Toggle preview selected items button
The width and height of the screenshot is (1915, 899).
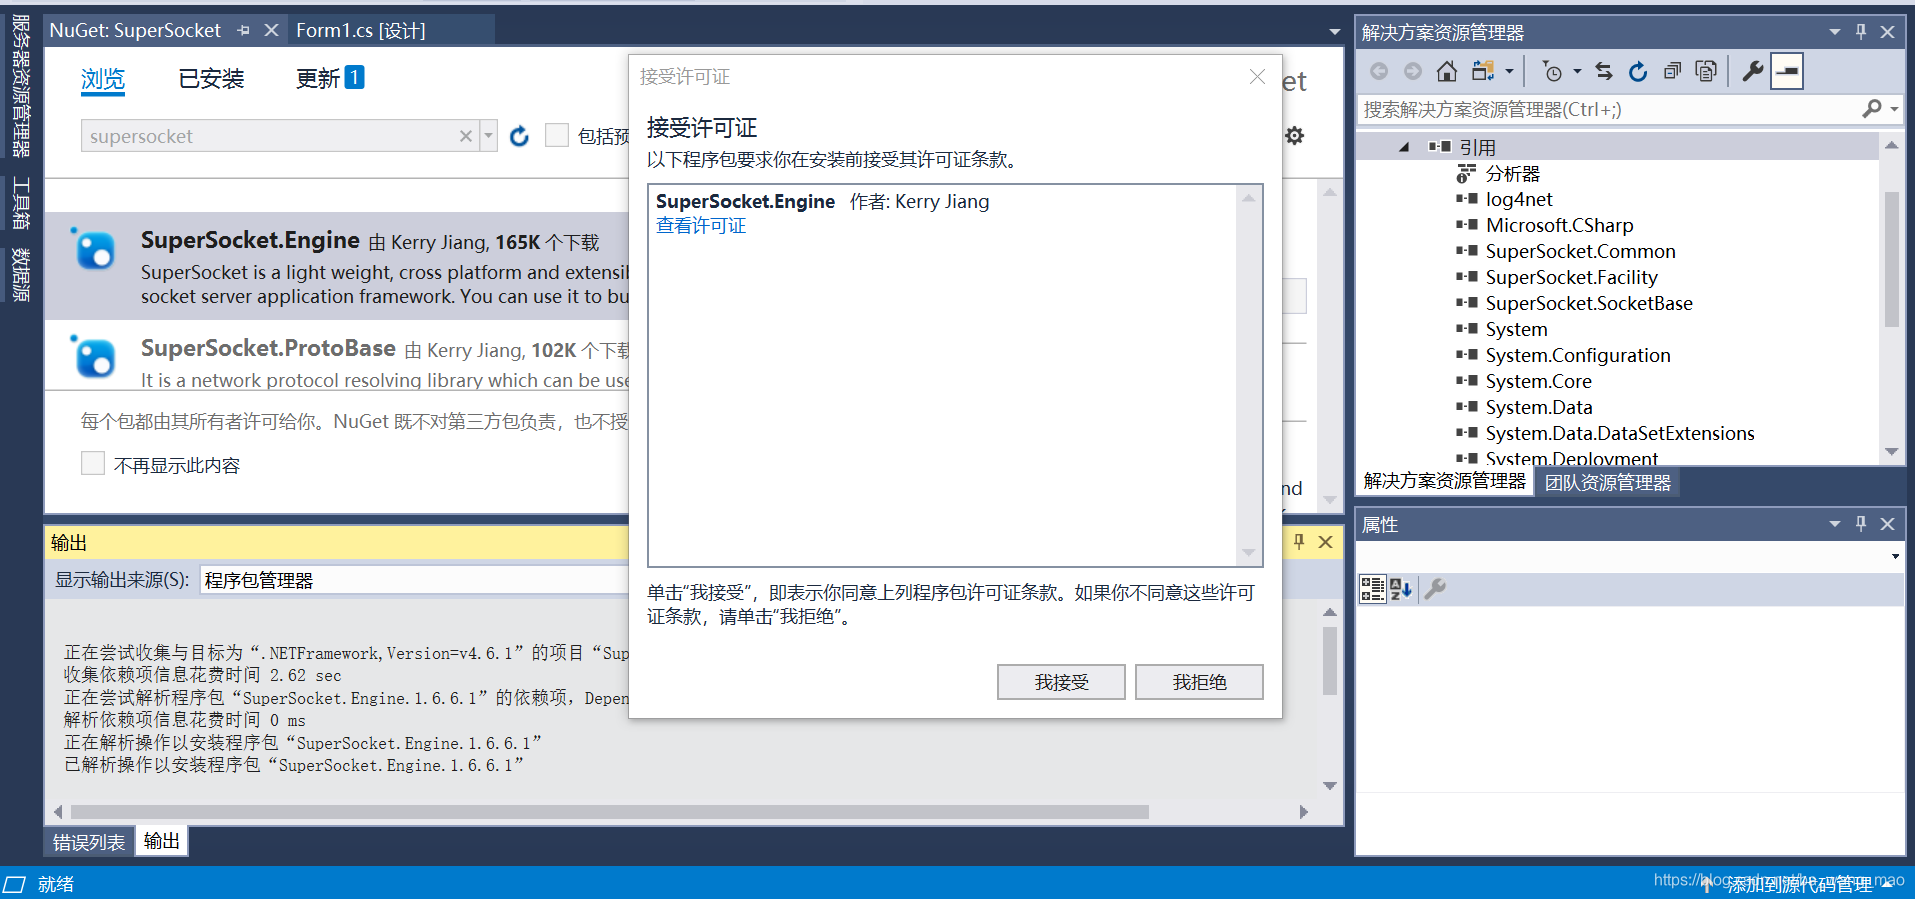1787,71
